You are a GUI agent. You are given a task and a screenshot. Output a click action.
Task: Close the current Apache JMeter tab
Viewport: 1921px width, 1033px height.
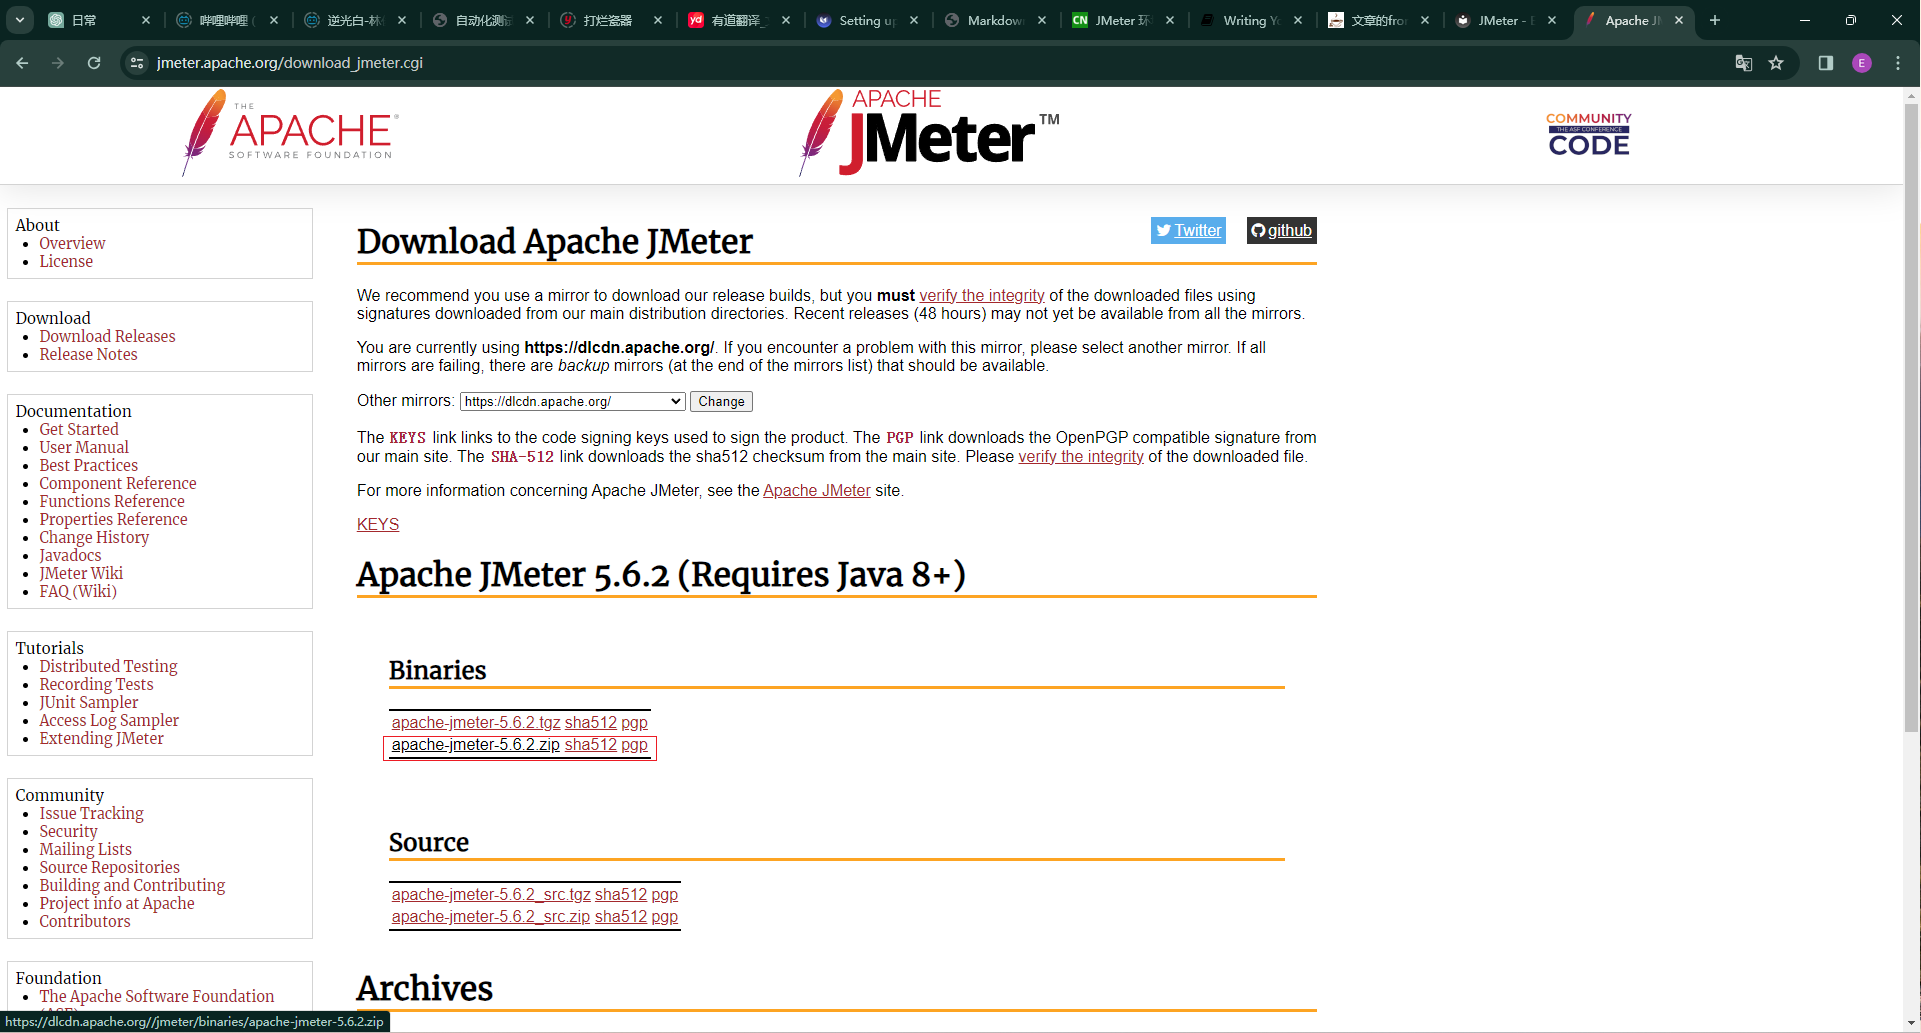point(1679,20)
